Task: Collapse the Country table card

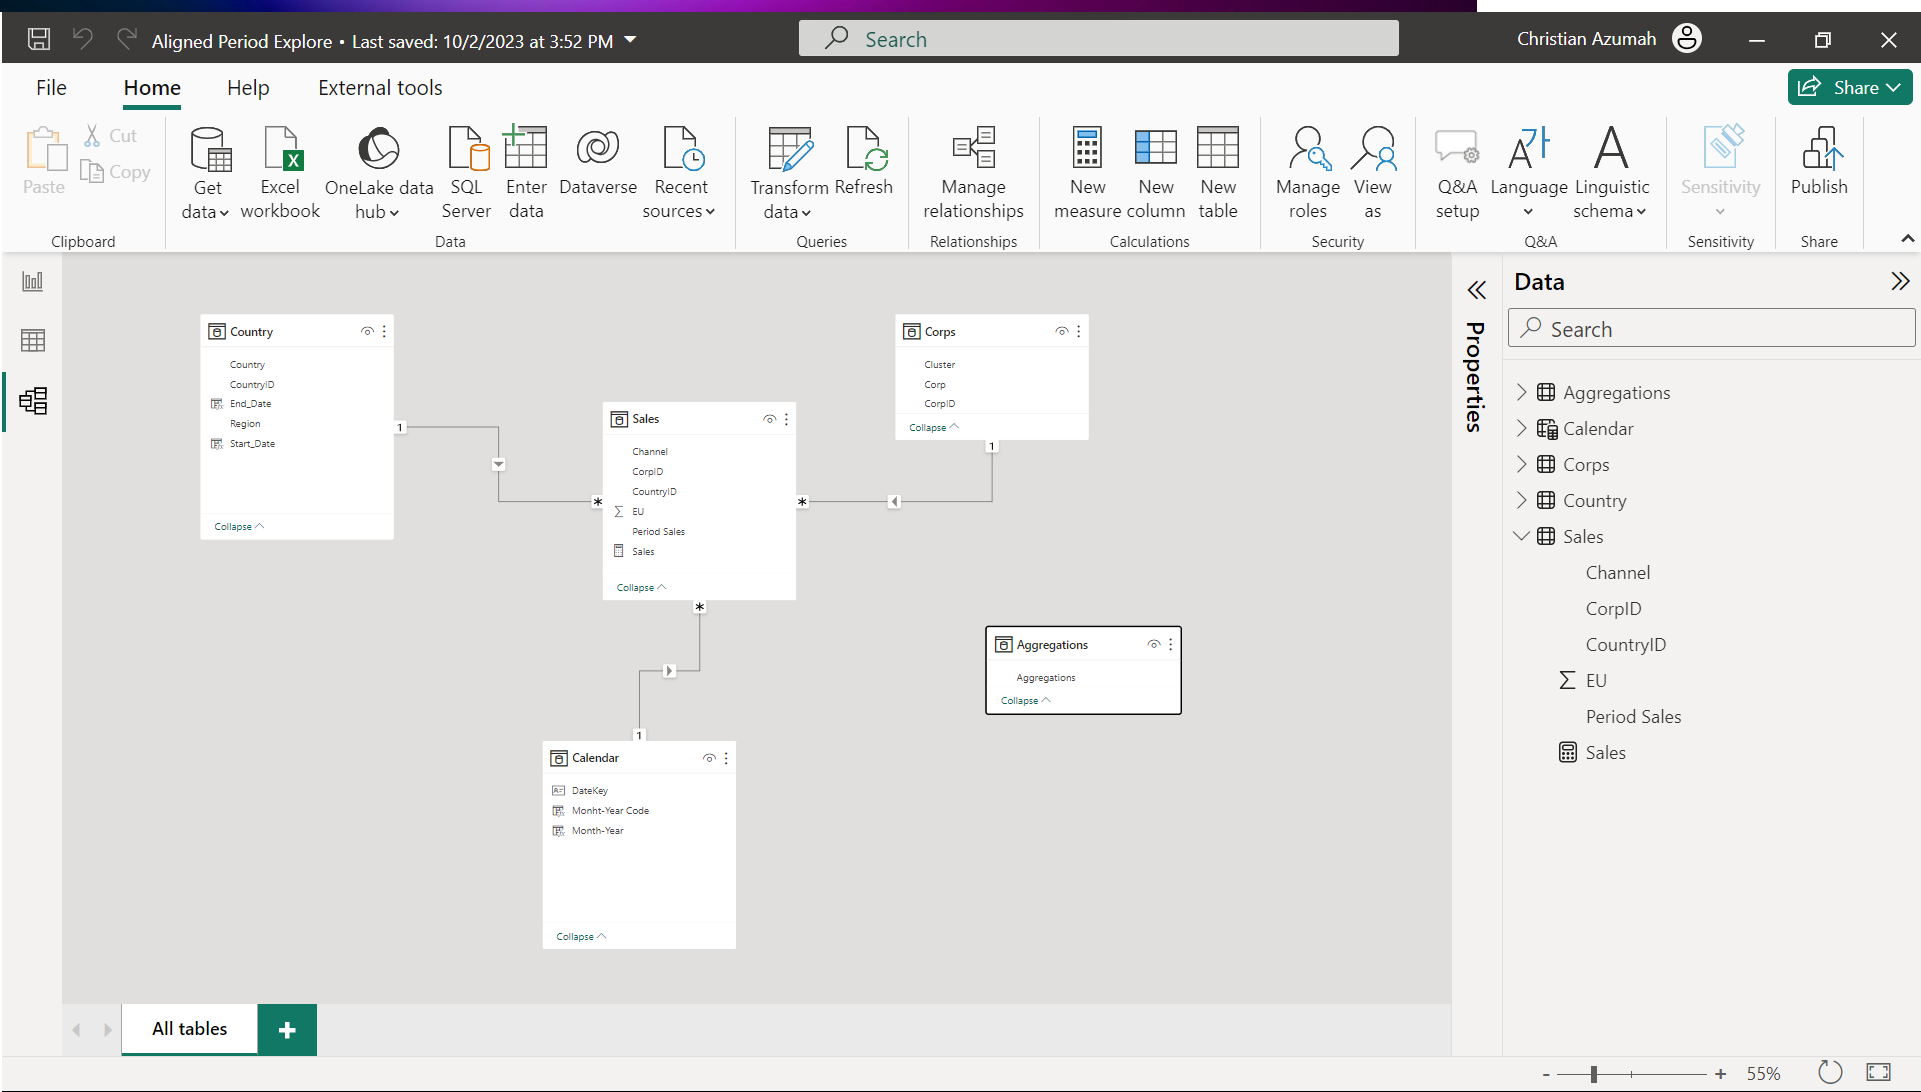Action: tap(239, 527)
